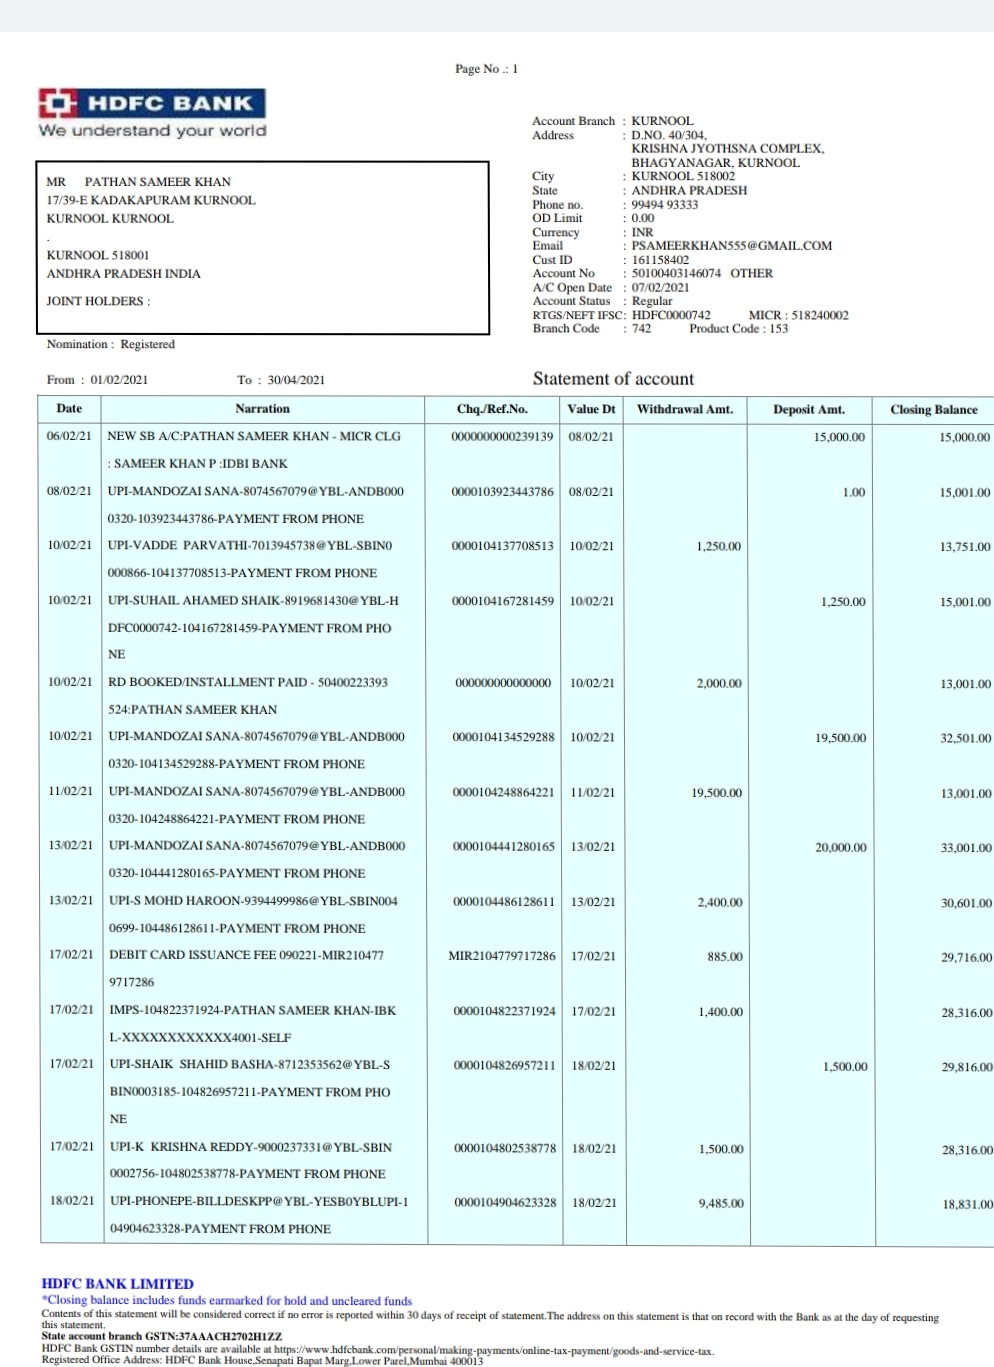Viewport: 994px width, 1367px height.
Task: Click the Closing Balance column header
Action: 934,410
